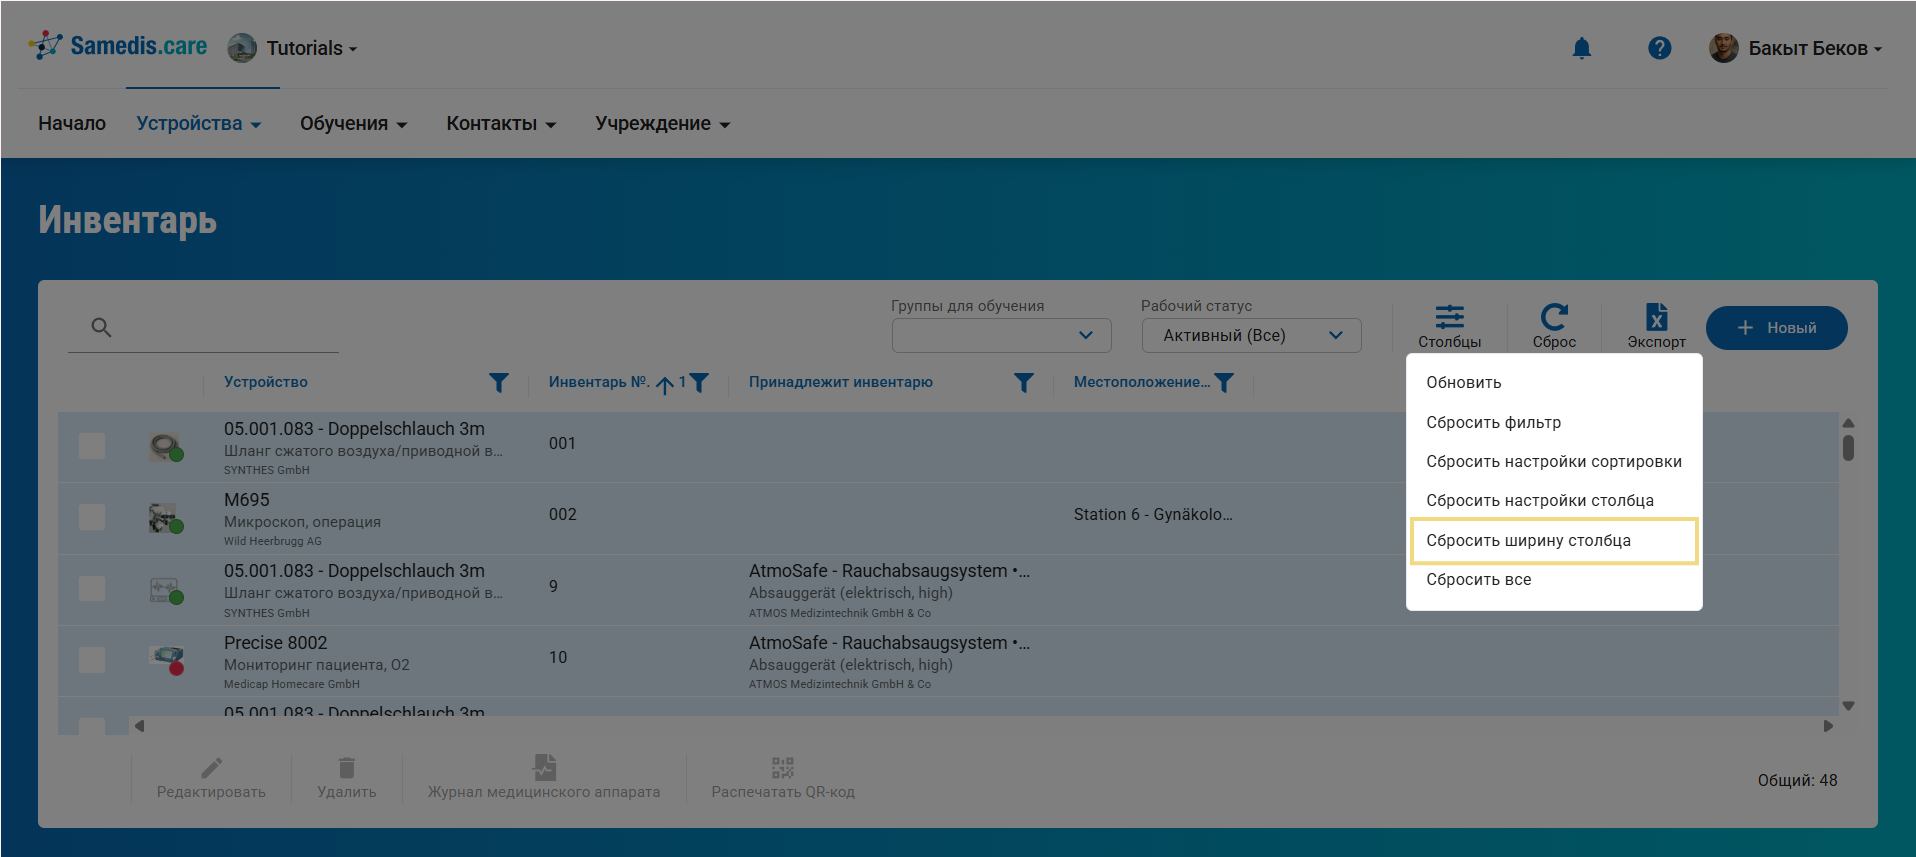
Task: Expand the Устройства navigation menu
Action: (x=198, y=124)
